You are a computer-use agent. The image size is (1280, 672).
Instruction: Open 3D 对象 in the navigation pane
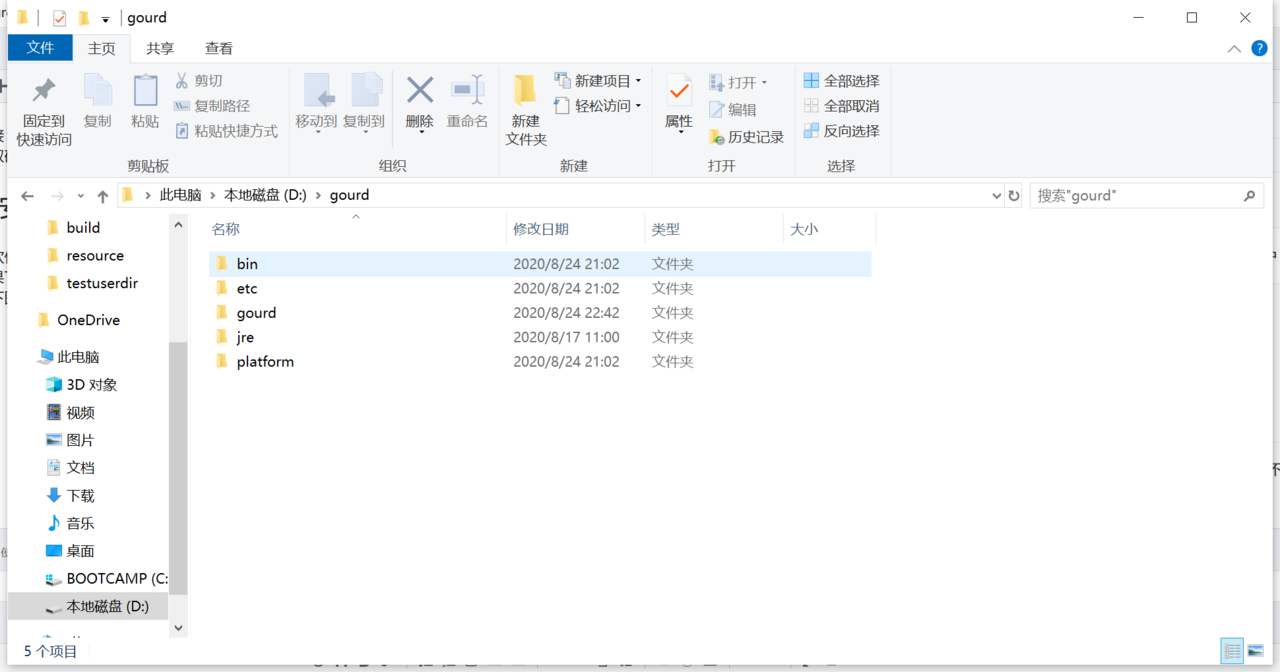[81, 385]
